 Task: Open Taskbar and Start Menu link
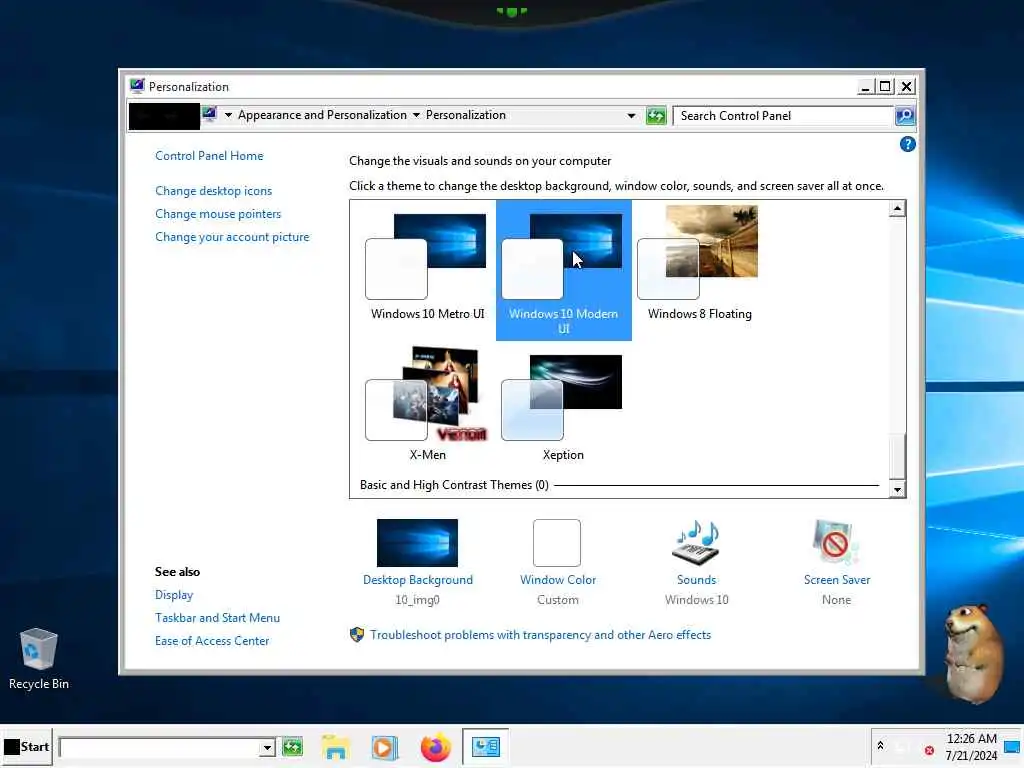(x=217, y=618)
